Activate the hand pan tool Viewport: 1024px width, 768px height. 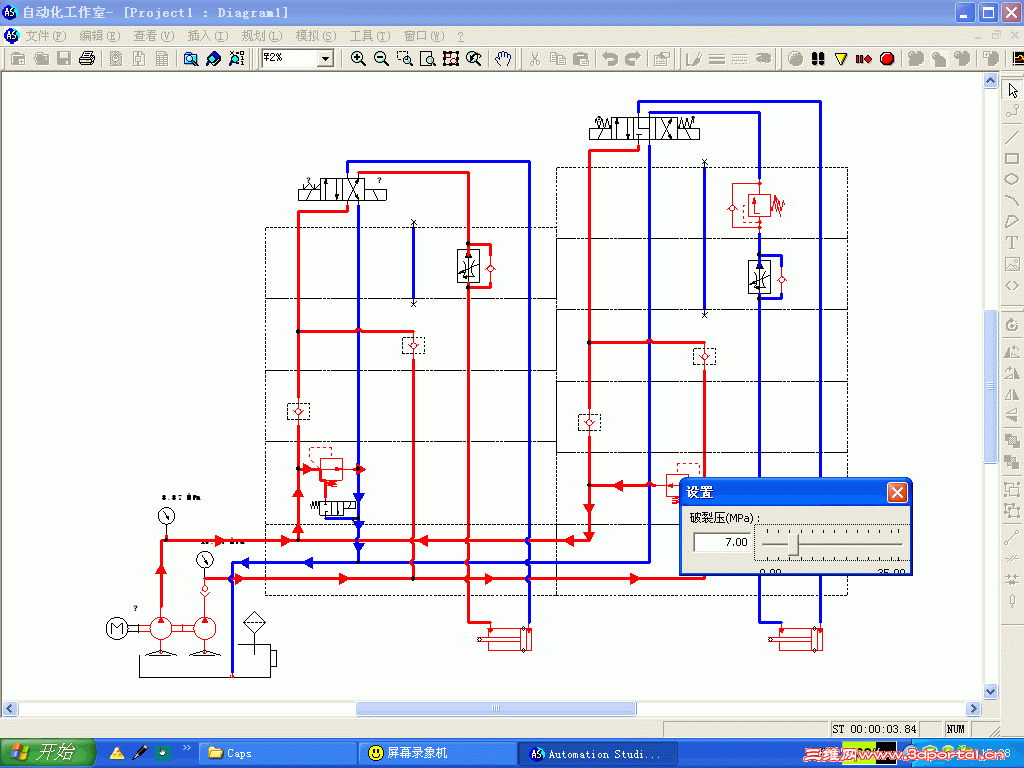tap(503, 59)
